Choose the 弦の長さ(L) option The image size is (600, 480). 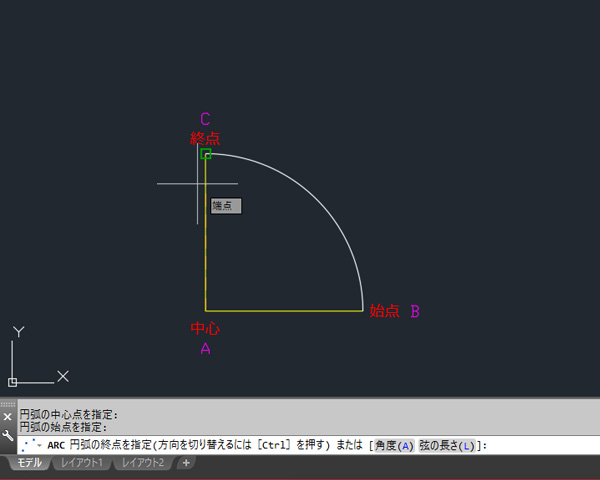[x=447, y=446]
